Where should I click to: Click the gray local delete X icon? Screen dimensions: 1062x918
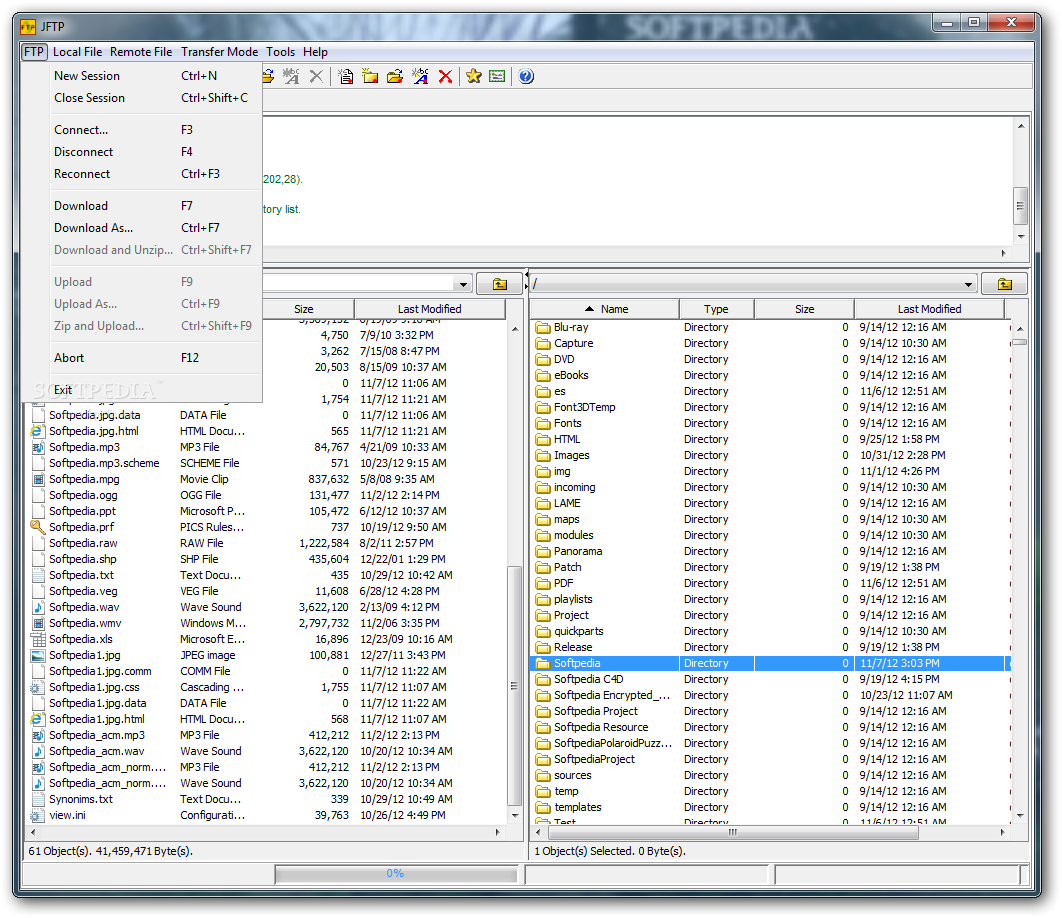coord(316,77)
